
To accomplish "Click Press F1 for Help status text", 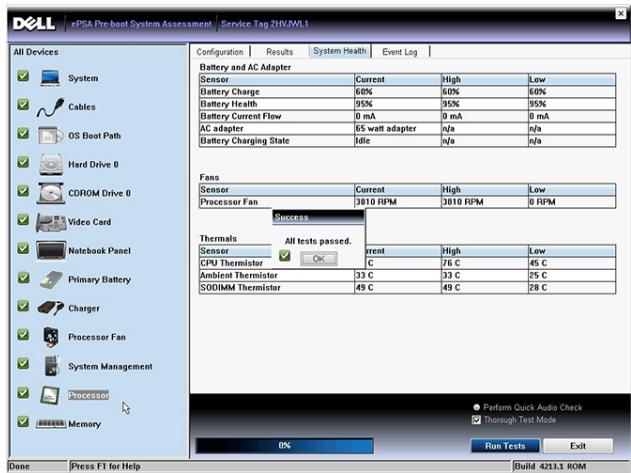I will click(106, 466).
